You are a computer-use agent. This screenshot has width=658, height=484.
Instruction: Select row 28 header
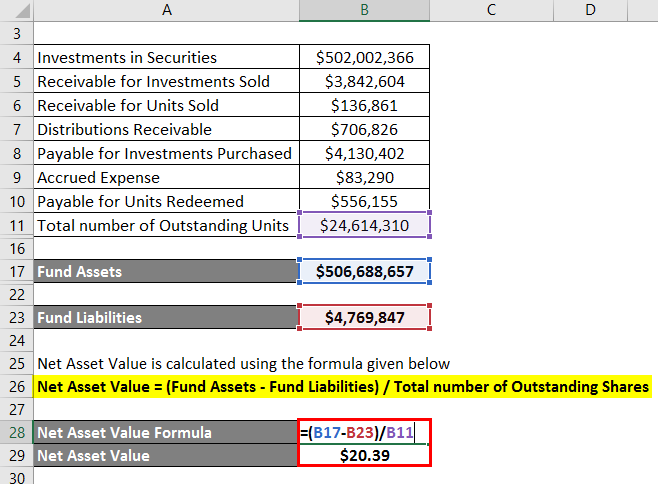(17, 432)
